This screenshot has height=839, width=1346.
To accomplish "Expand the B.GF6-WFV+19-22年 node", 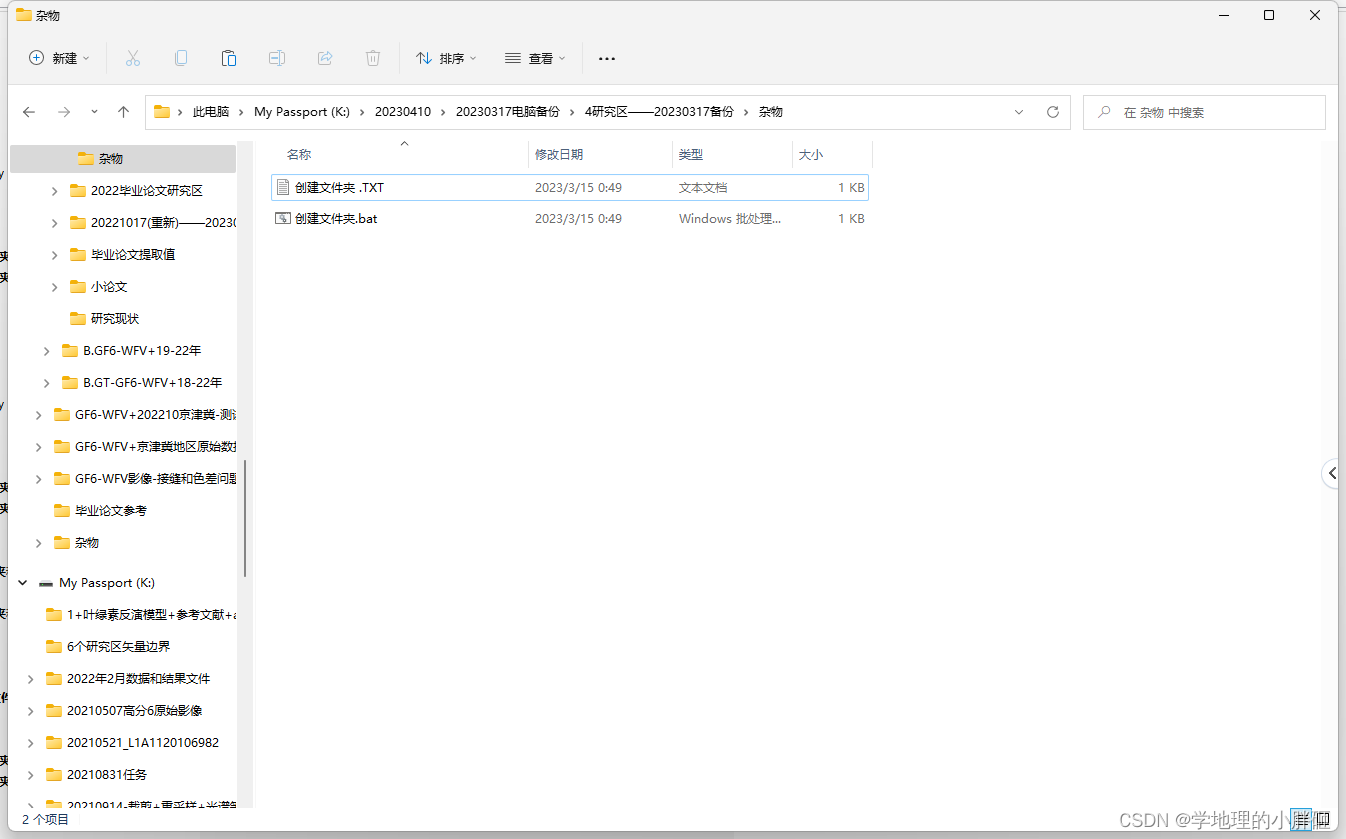I will pos(47,350).
